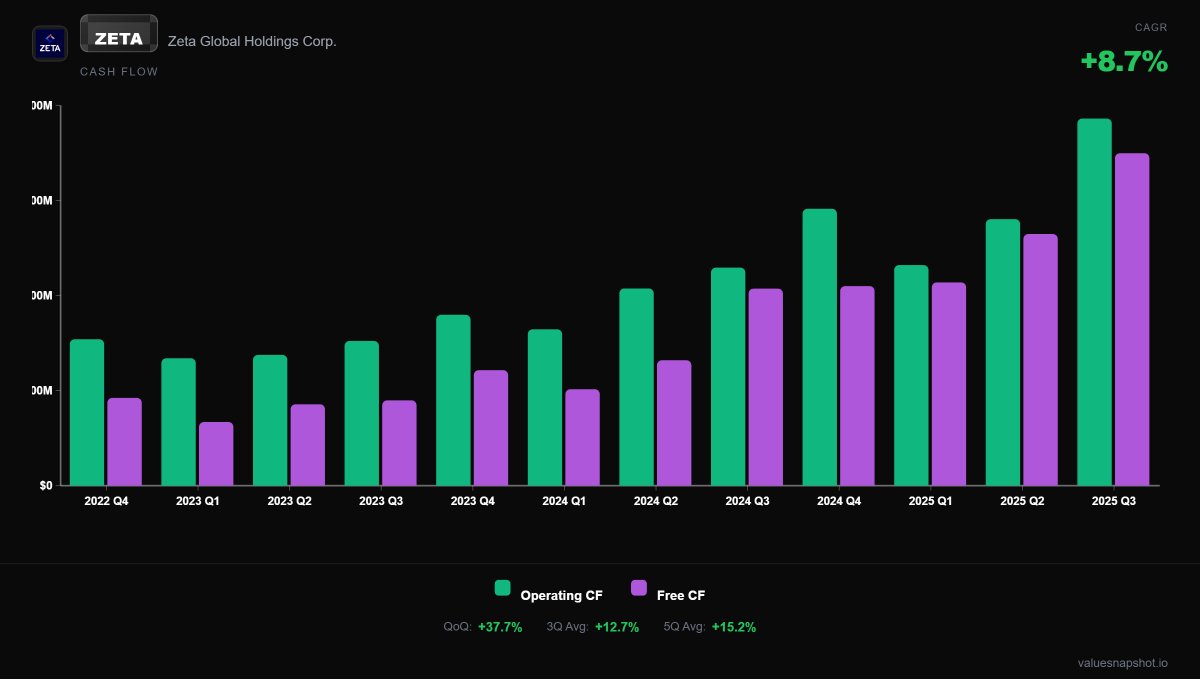Expand the QoQ +37.7% statistic
1200x679 pixels.
483,627
